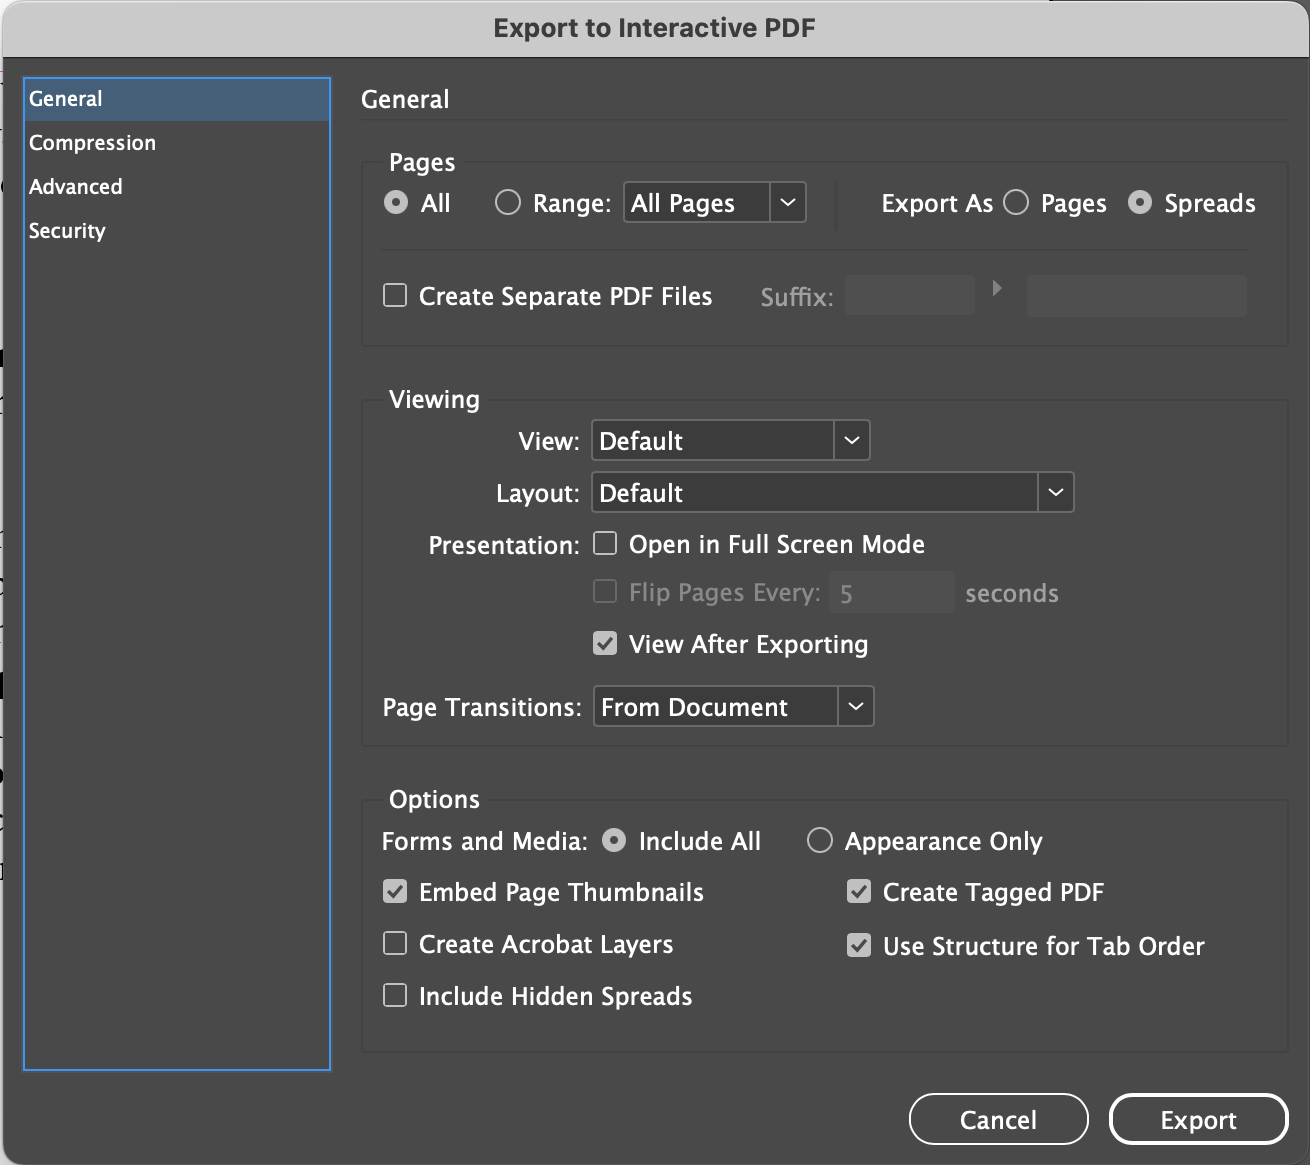Select Export As Spreads option

tap(1140, 203)
